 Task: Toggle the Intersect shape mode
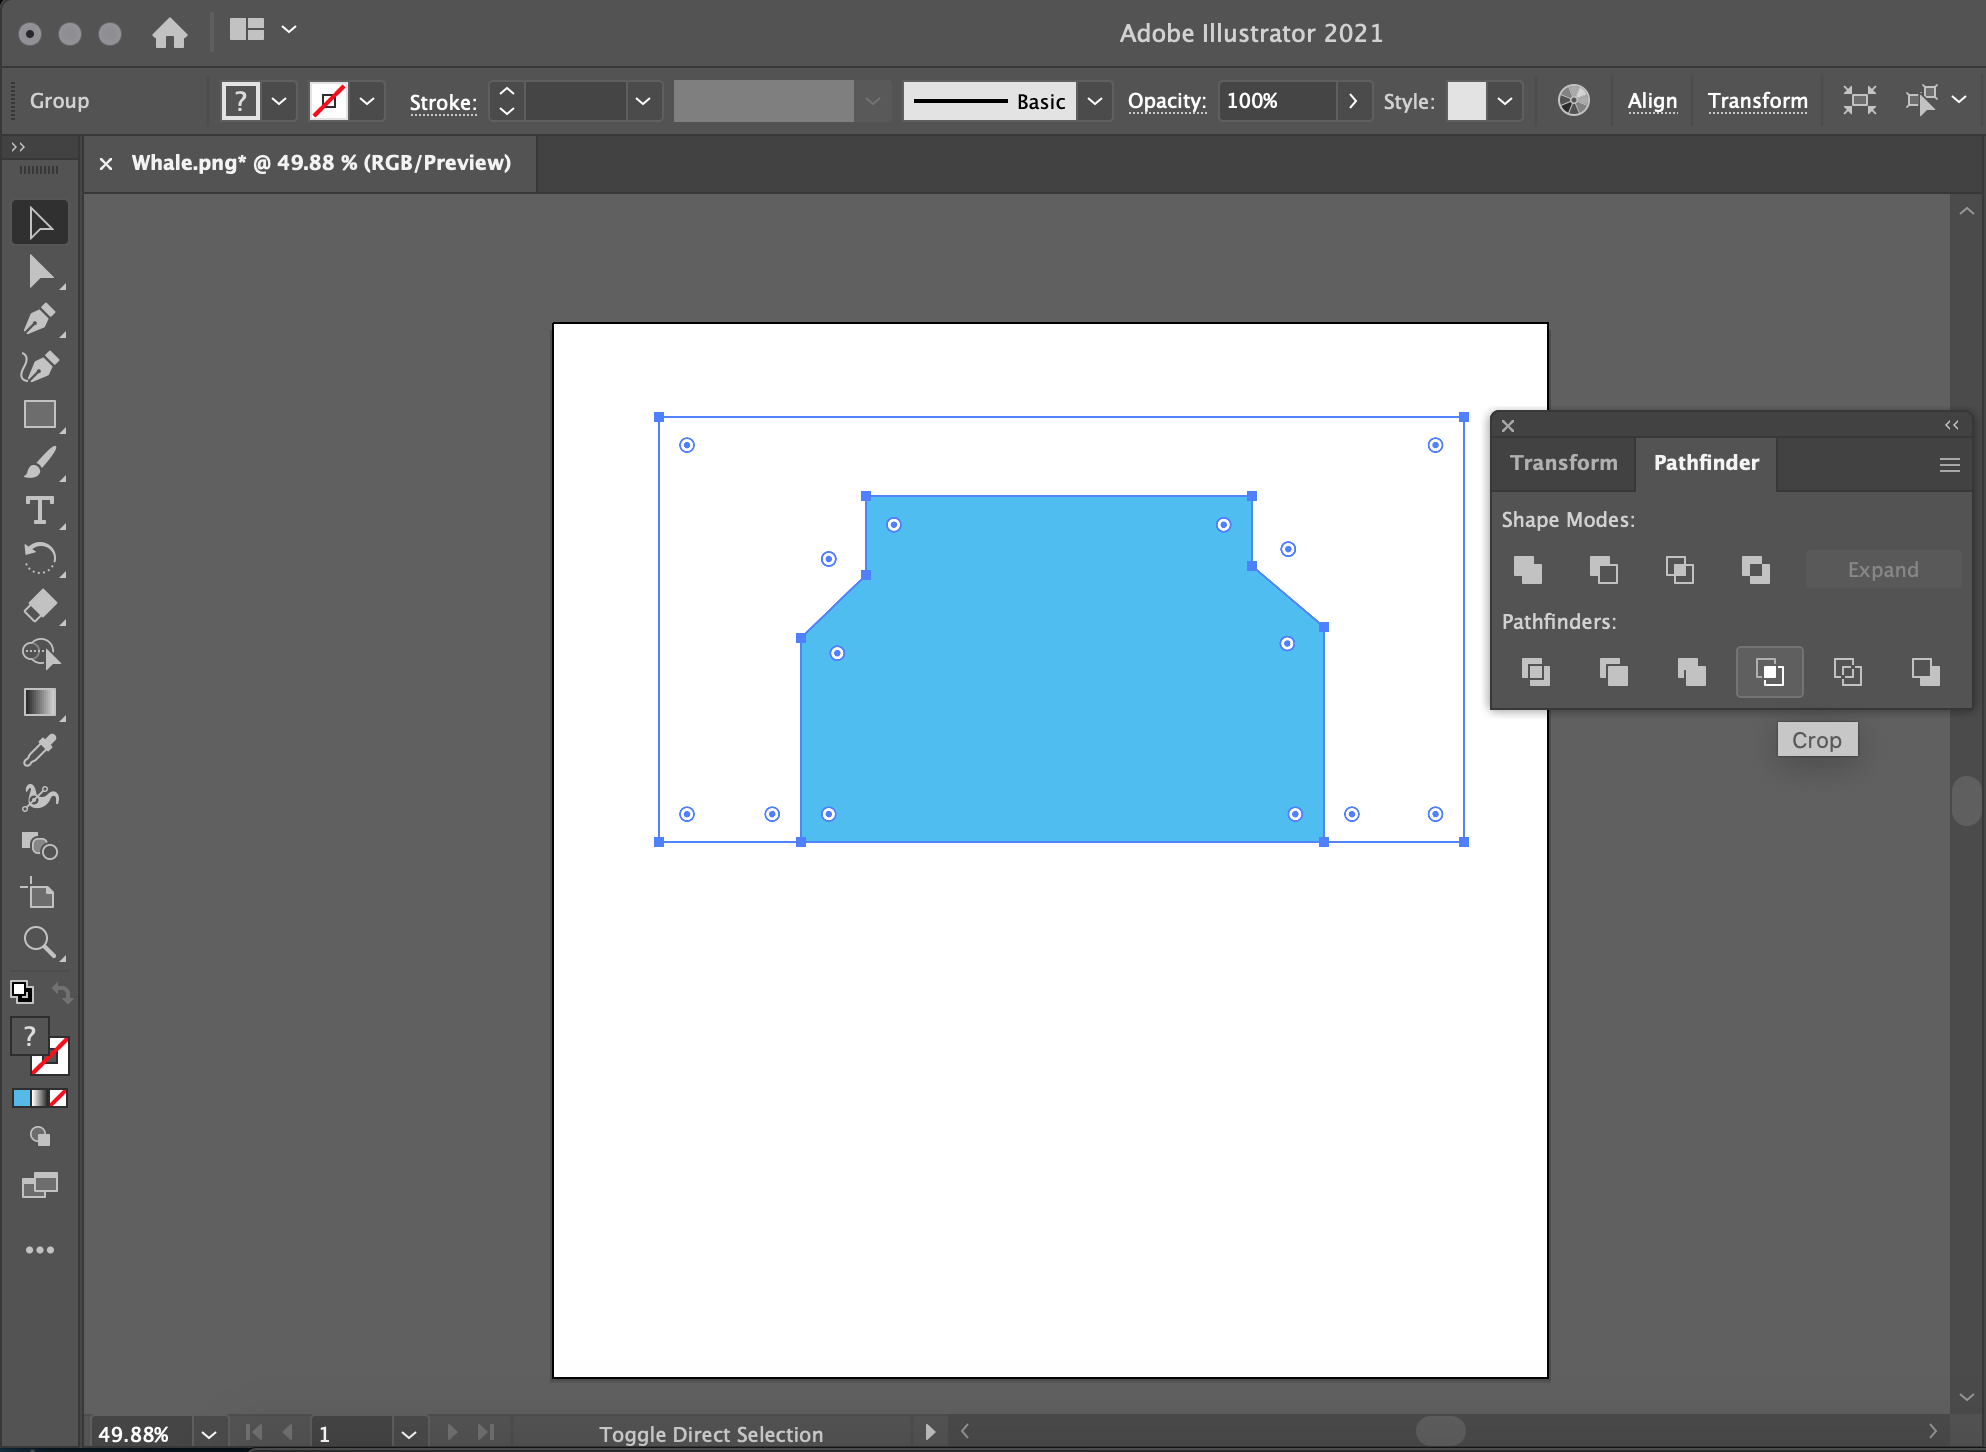(x=1679, y=569)
